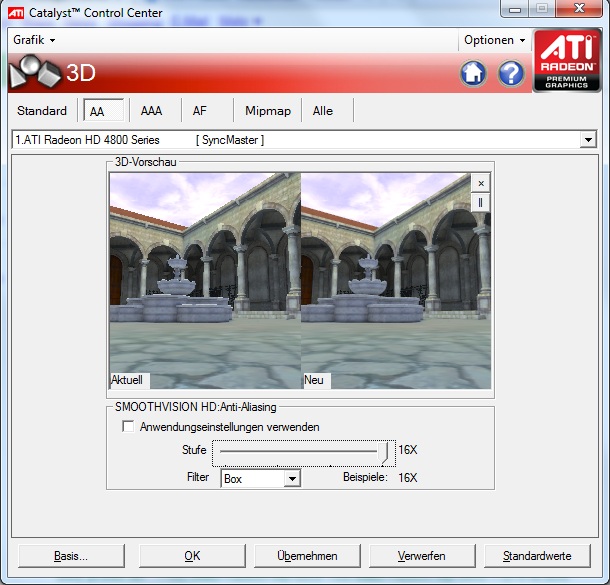Expand the Filter Box dropdown
Screen dimensions: 610x585
pyautogui.click(x=292, y=479)
